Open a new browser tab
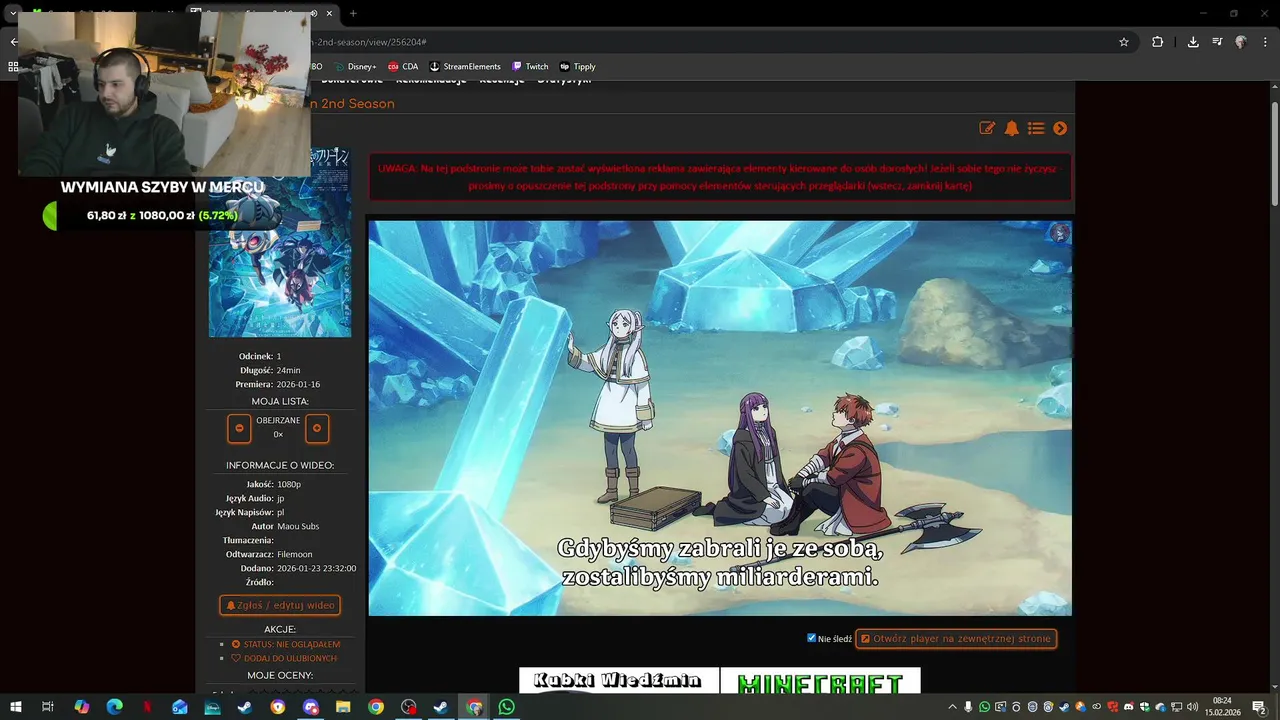This screenshot has width=1280, height=720. [353, 13]
